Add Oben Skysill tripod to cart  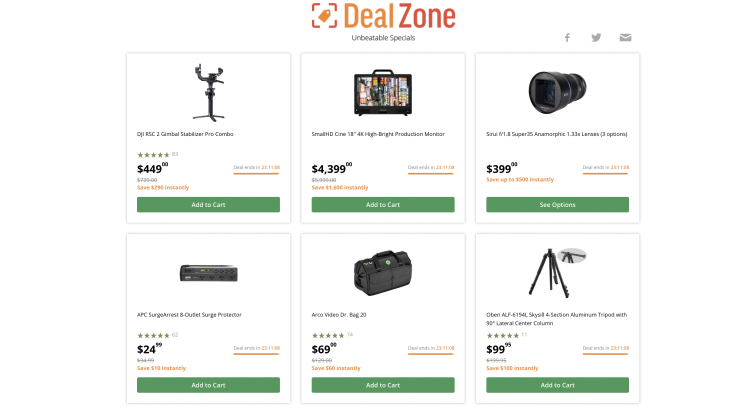(557, 385)
